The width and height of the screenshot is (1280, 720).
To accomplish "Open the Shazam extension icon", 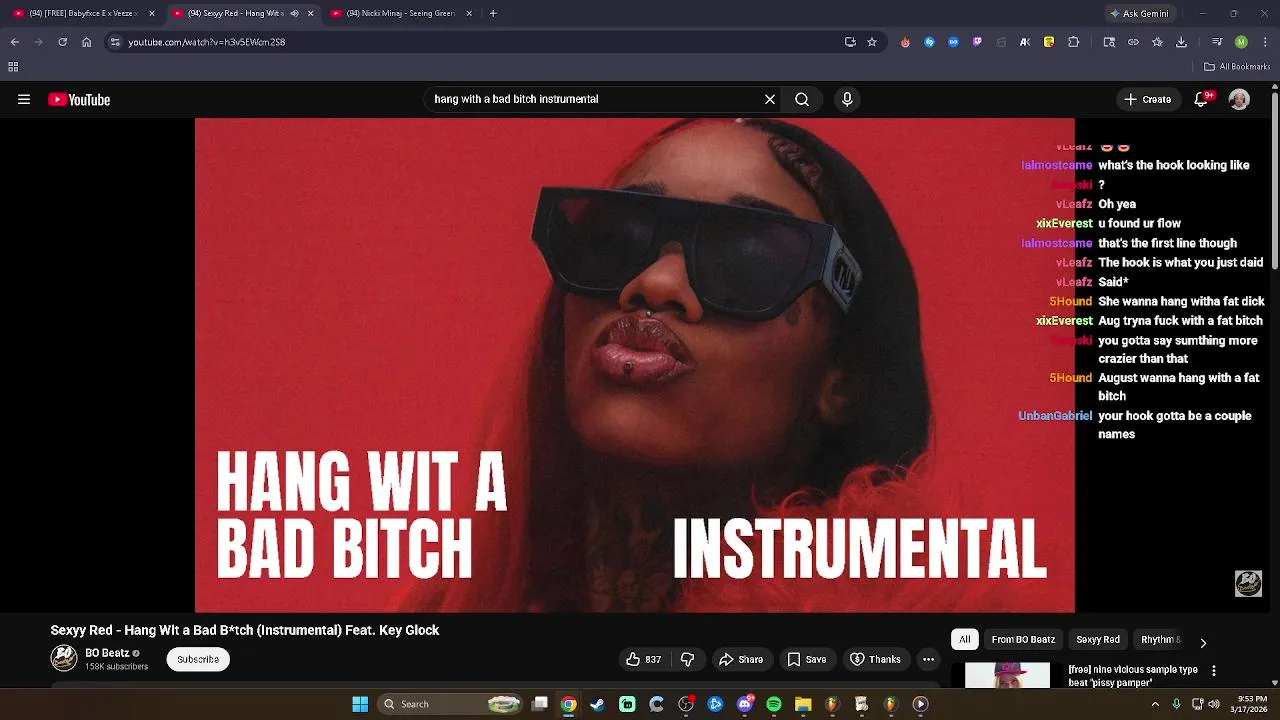I will 929,42.
